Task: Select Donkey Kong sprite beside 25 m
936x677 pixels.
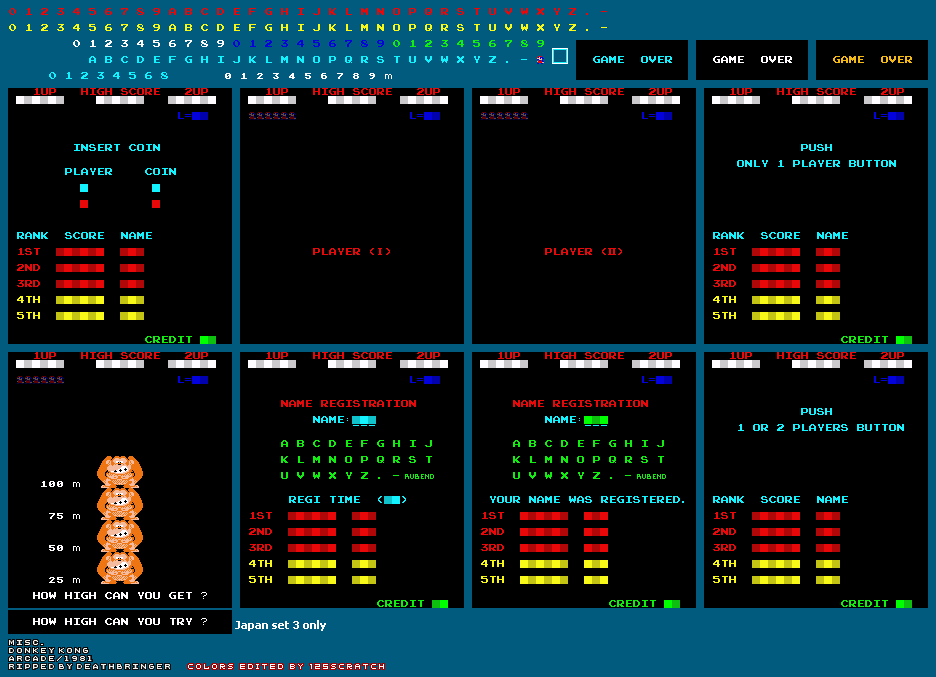Action: coord(120,568)
